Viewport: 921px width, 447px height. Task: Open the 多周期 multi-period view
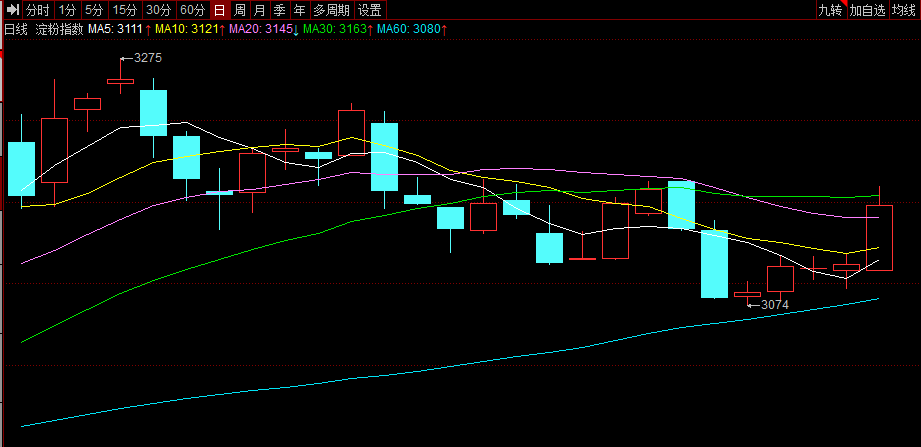(332, 9)
